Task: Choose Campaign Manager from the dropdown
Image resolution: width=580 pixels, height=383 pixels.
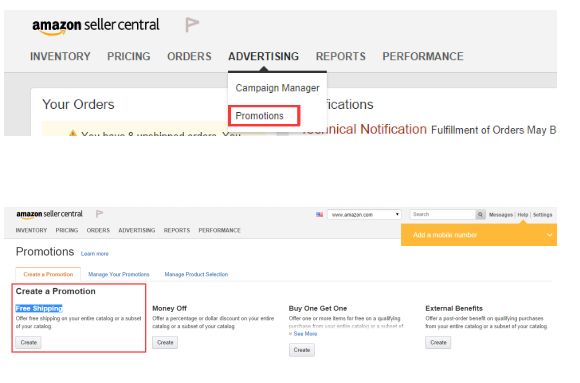Action: [277, 88]
